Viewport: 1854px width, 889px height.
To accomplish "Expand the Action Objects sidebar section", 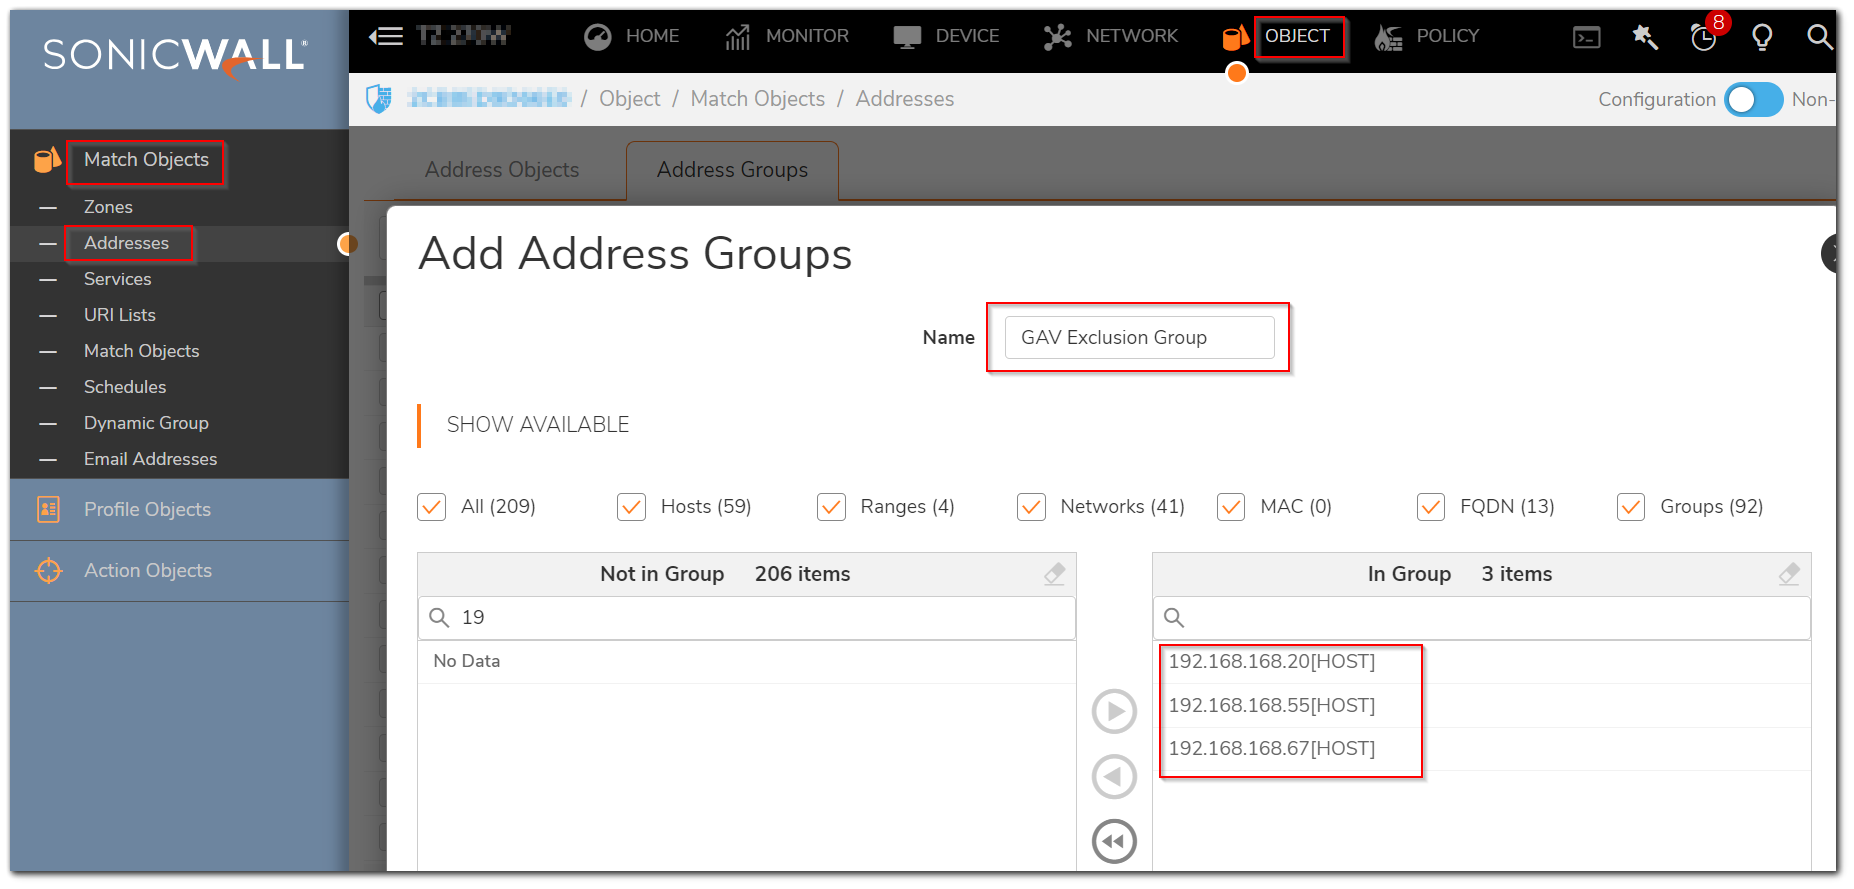I will click(148, 570).
